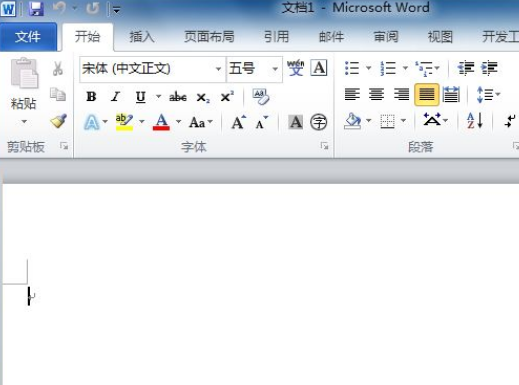The height and width of the screenshot is (385, 519).
Task: Apply yellow text highlight color
Action: 124,122
